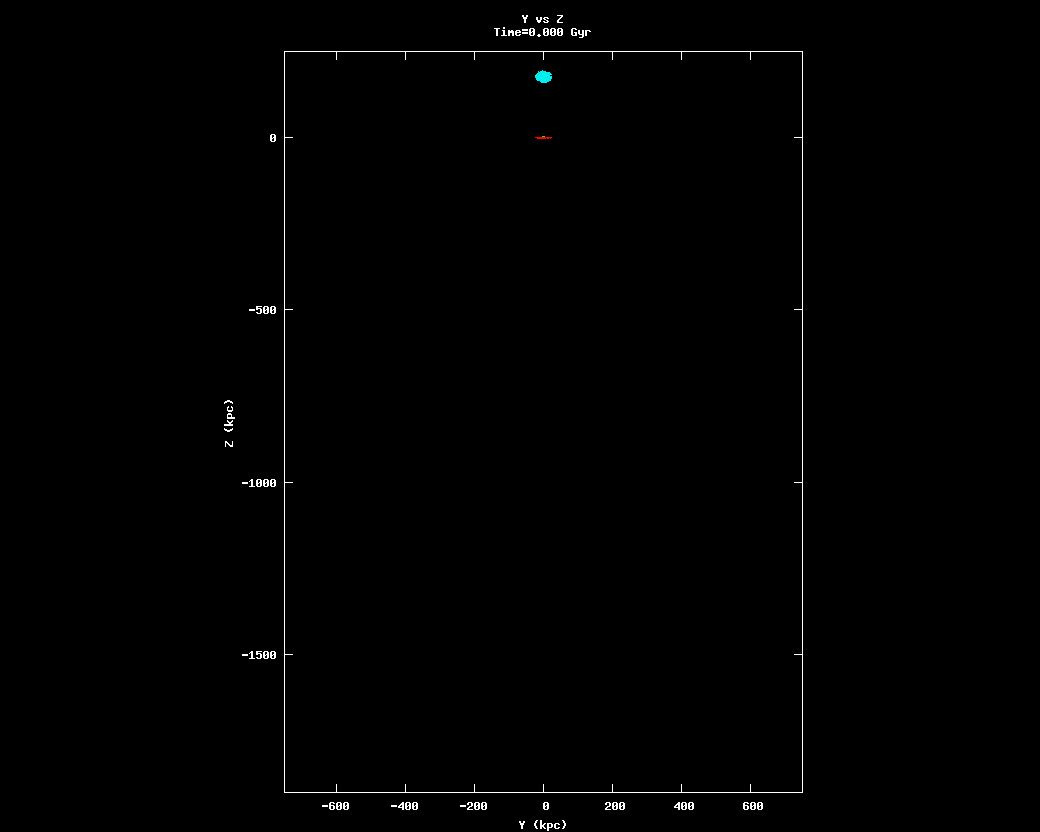Click the 600 tick label on Y axis

pyautogui.click(x=752, y=806)
